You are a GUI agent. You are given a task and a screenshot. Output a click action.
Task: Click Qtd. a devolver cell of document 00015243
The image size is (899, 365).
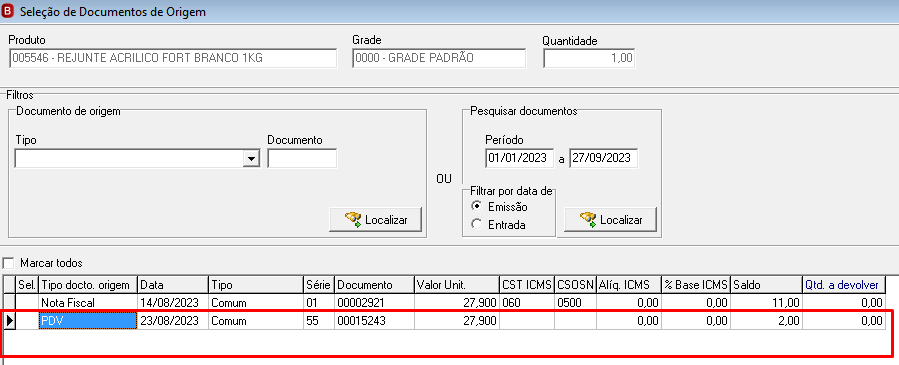(x=844, y=321)
